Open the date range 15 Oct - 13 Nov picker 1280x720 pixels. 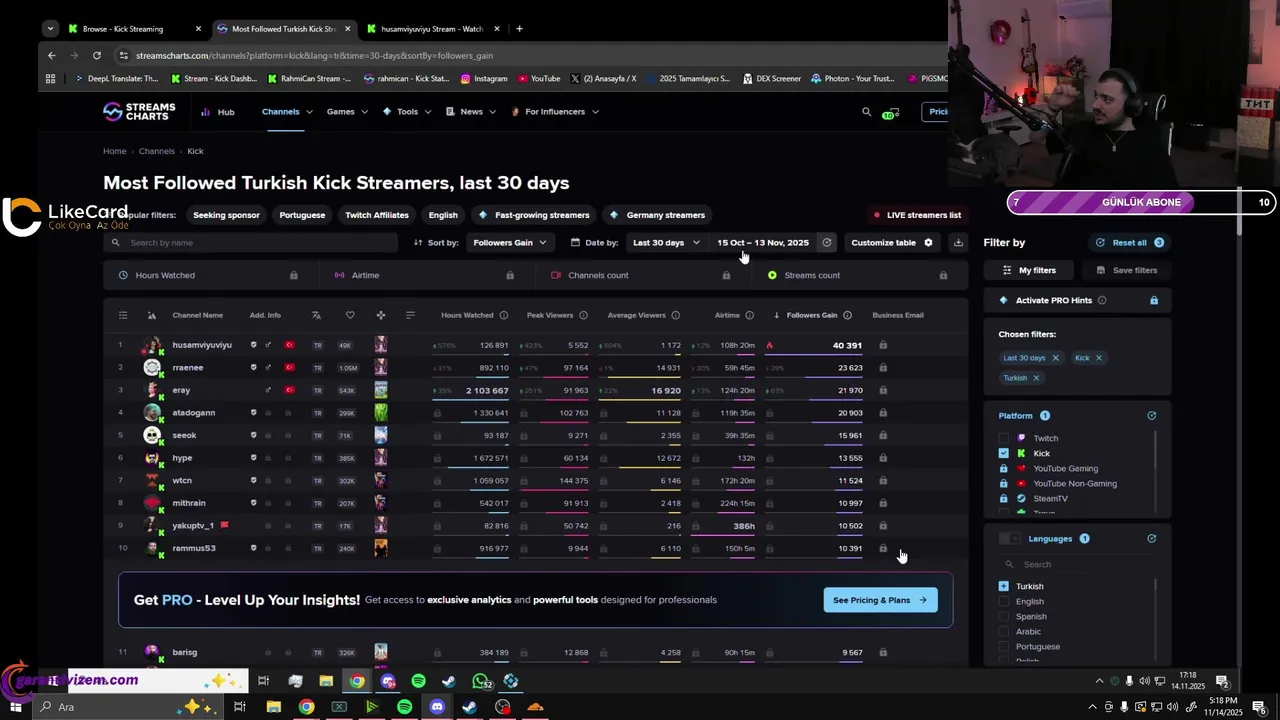coord(763,242)
